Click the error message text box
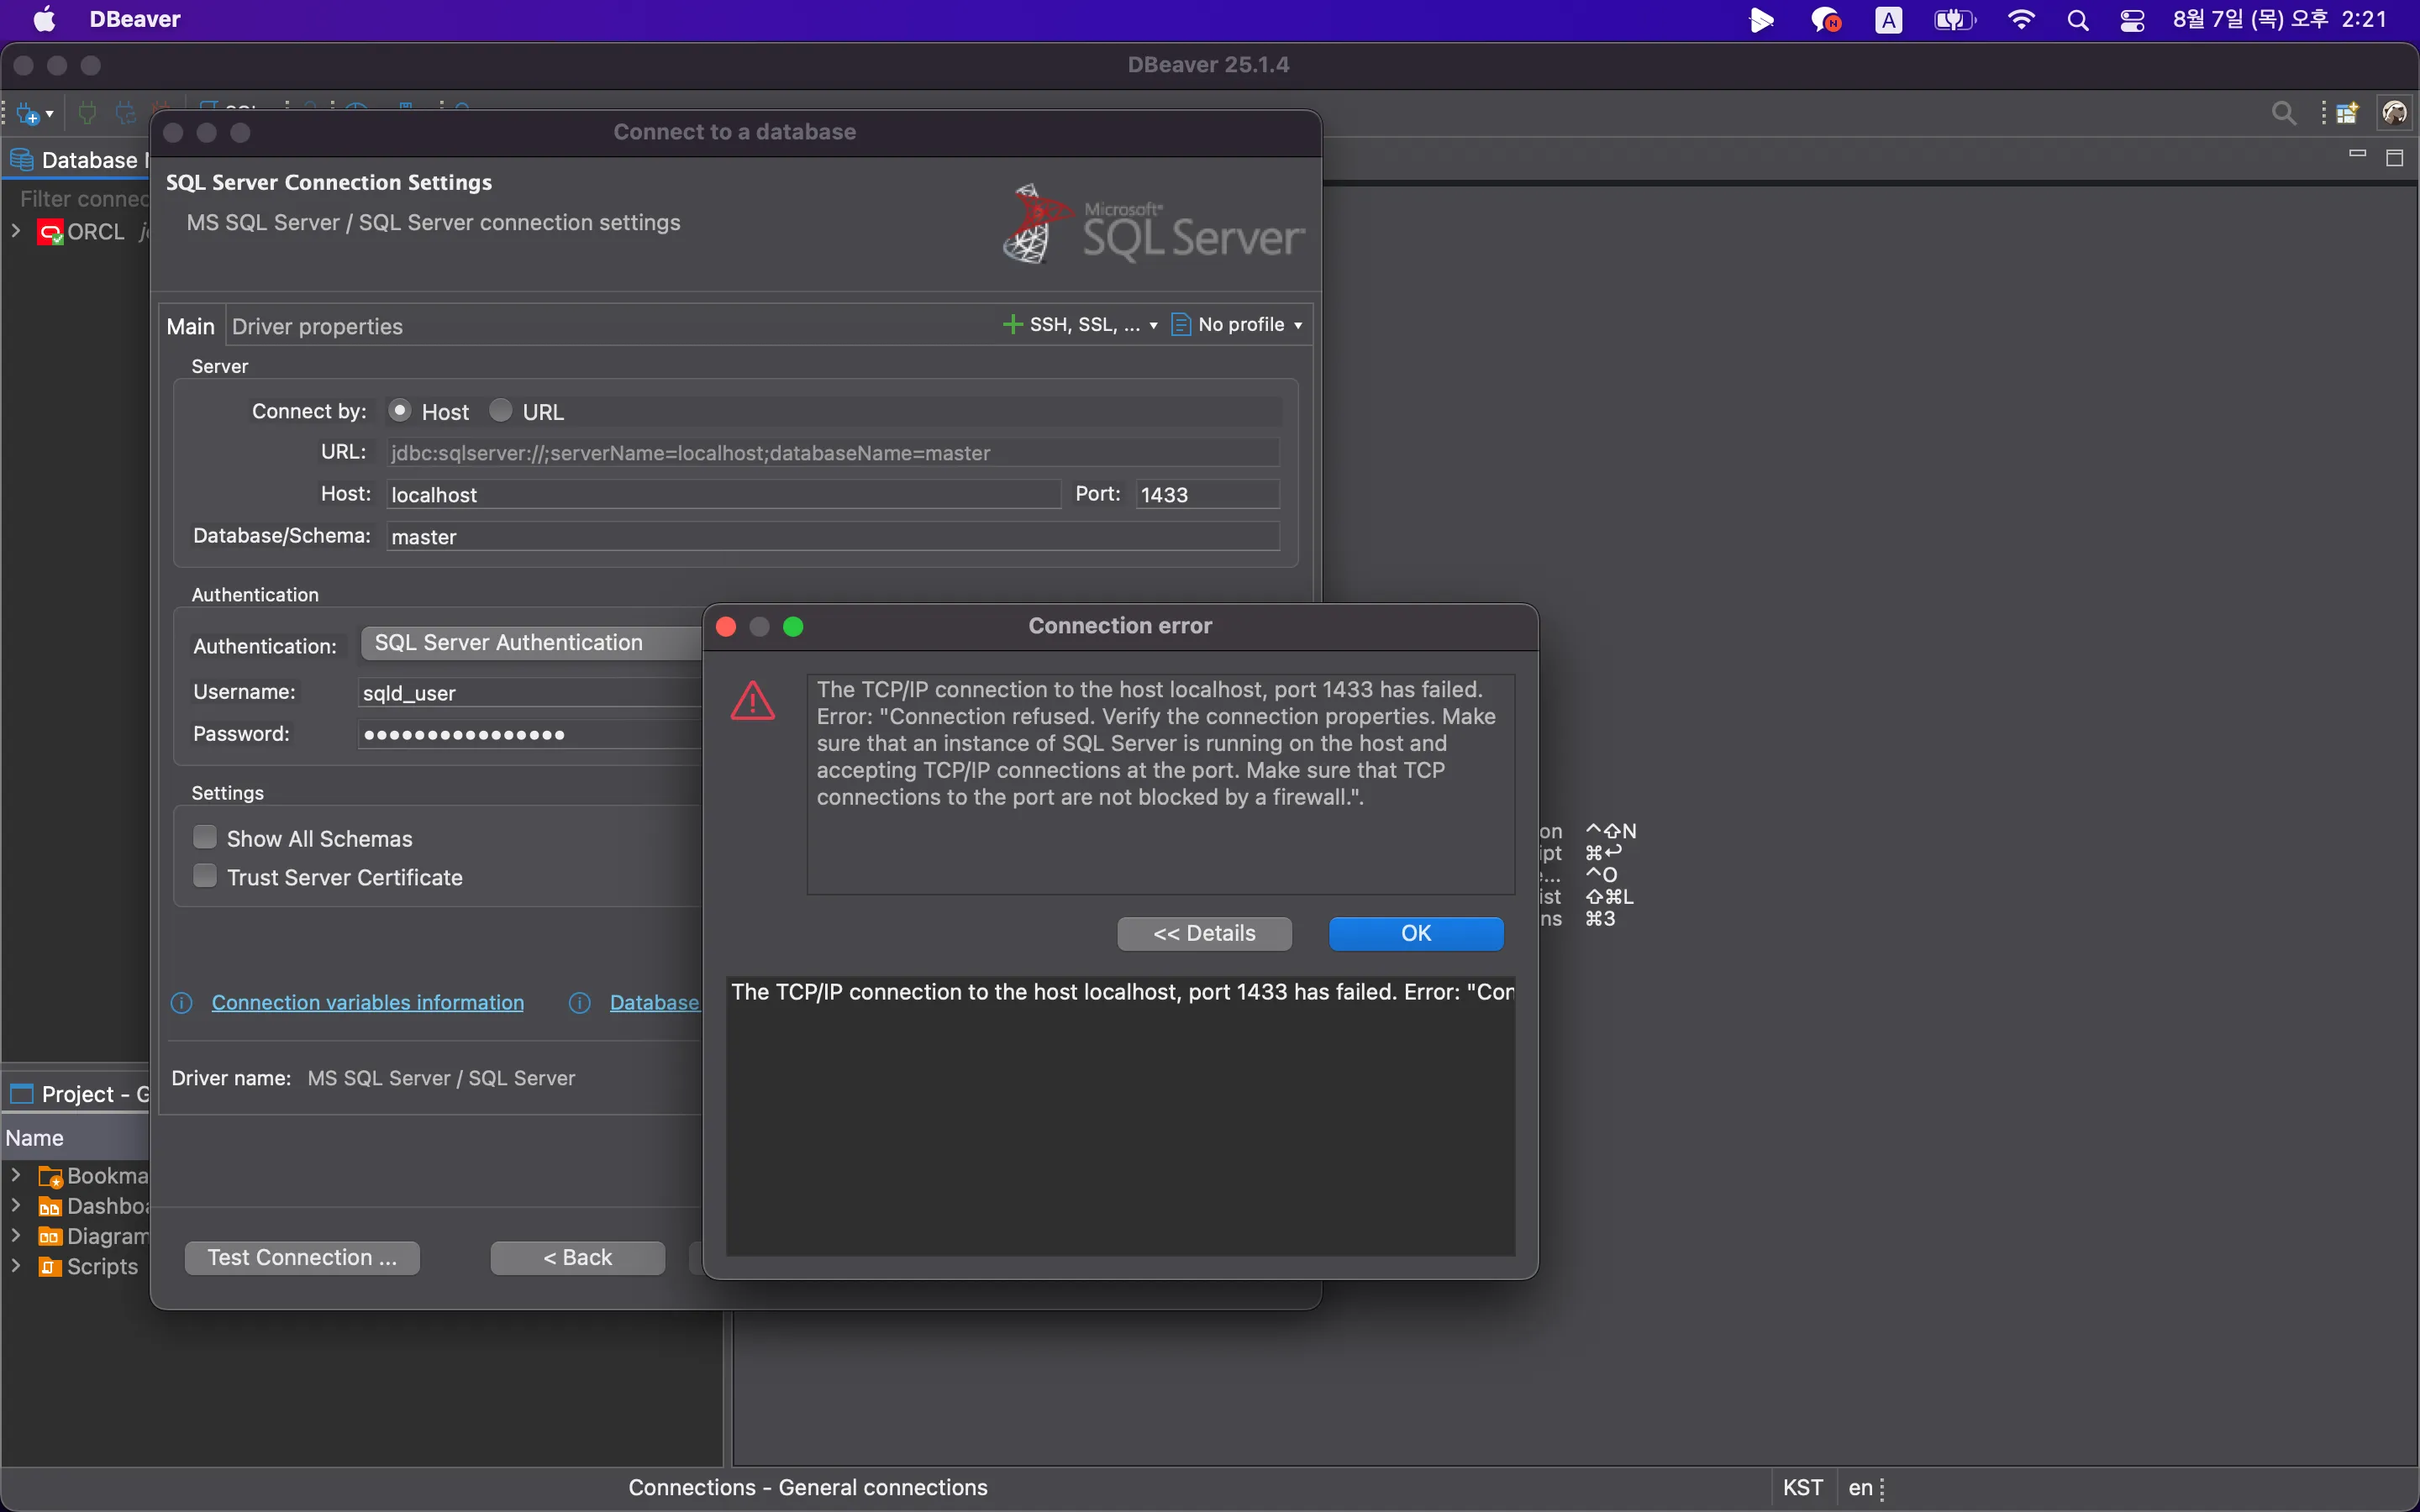 pos(1161,784)
